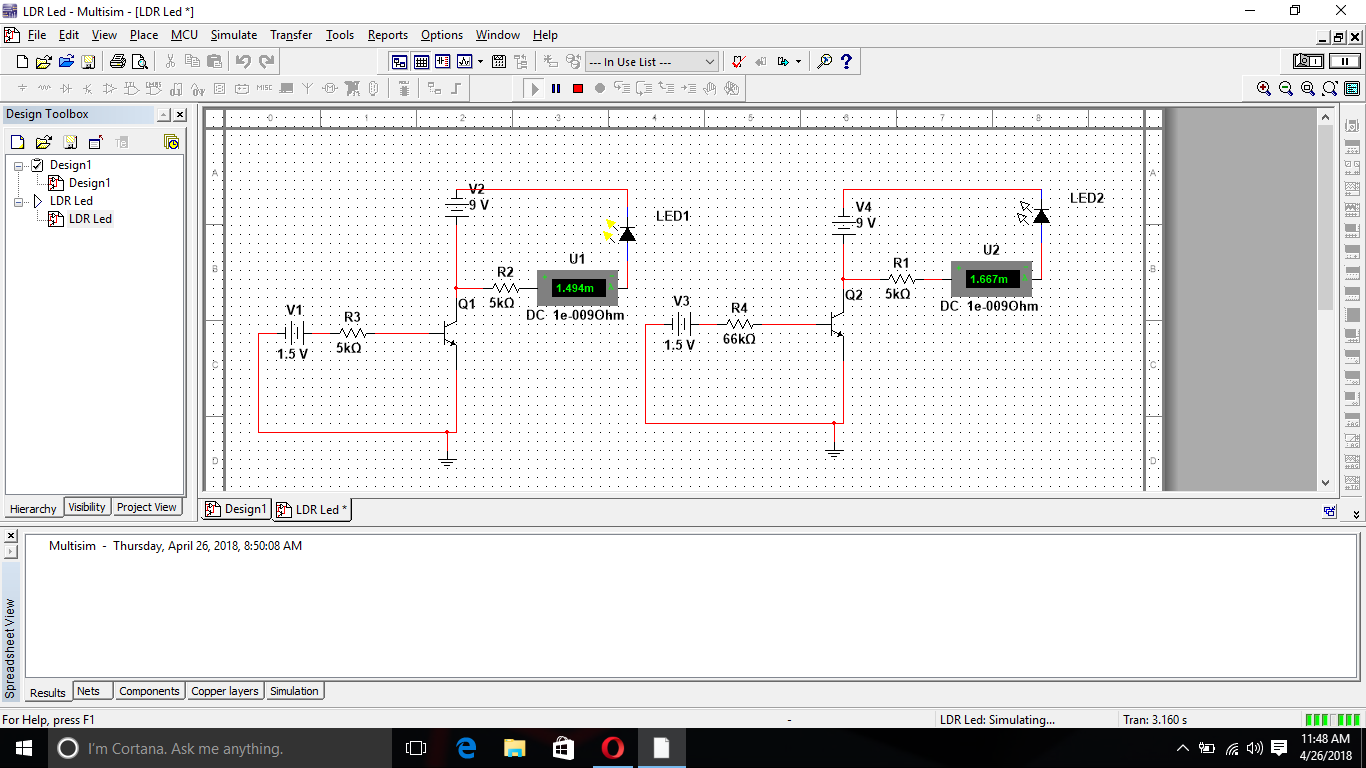
Task: Open Opera browser from the taskbar
Action: (x=613, y=748)
